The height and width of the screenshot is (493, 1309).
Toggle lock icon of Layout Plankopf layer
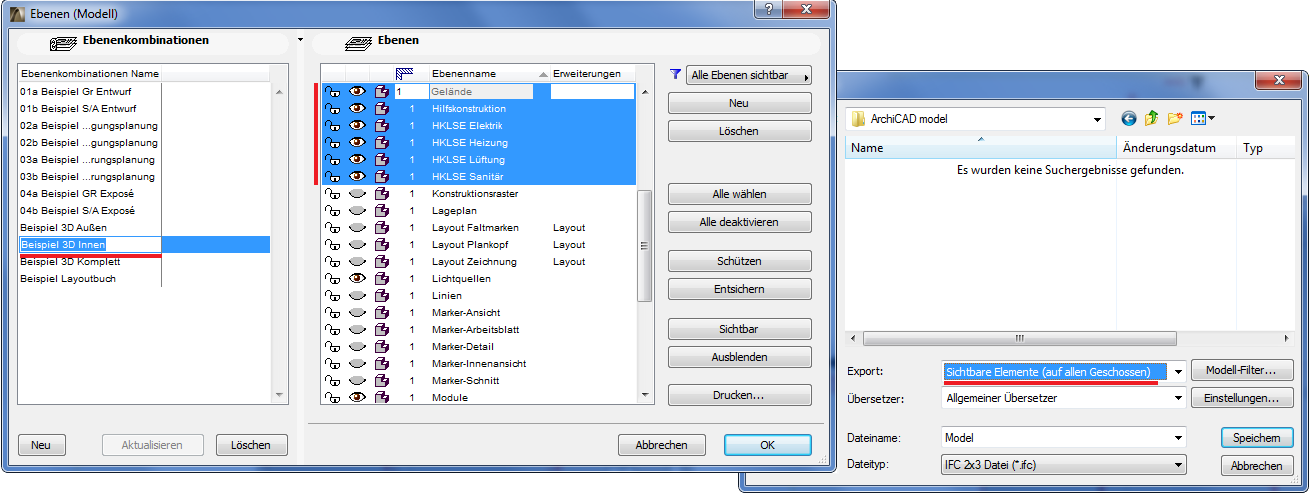(x=332, y=244)
